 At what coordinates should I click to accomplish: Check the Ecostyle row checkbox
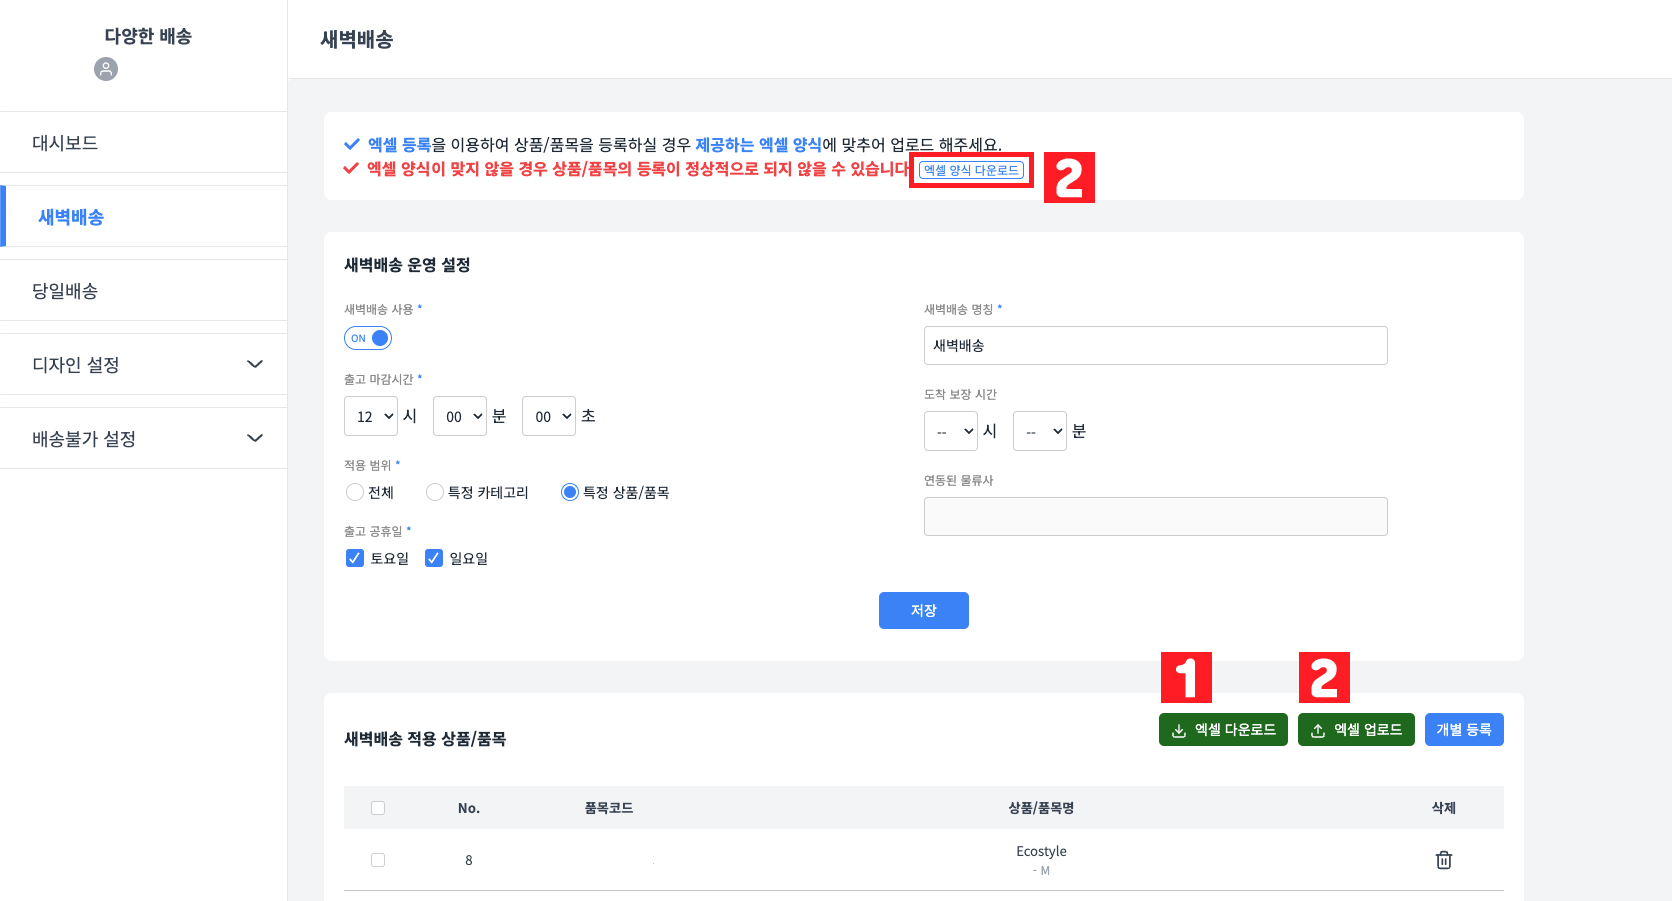(378, 860)
